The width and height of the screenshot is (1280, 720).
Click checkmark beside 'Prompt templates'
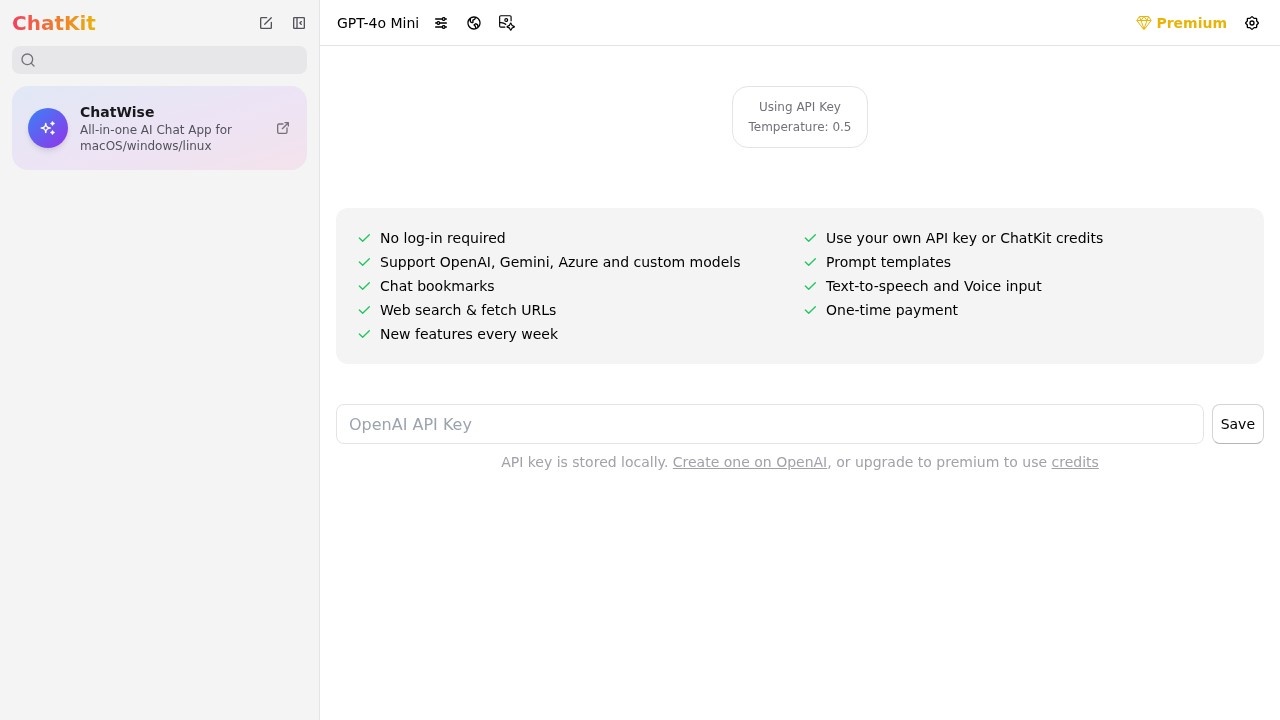coord(810,262)
